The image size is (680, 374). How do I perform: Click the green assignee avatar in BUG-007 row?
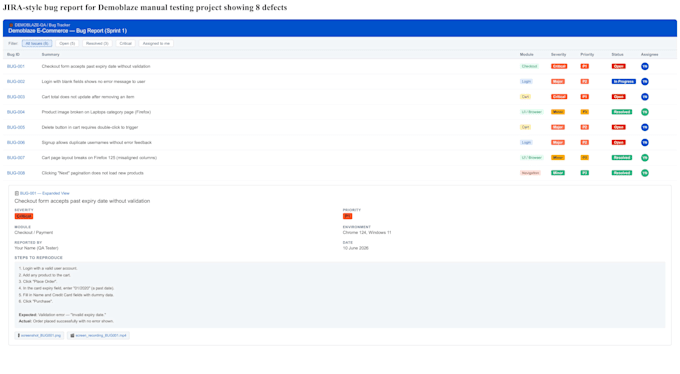tap(645, 157)
